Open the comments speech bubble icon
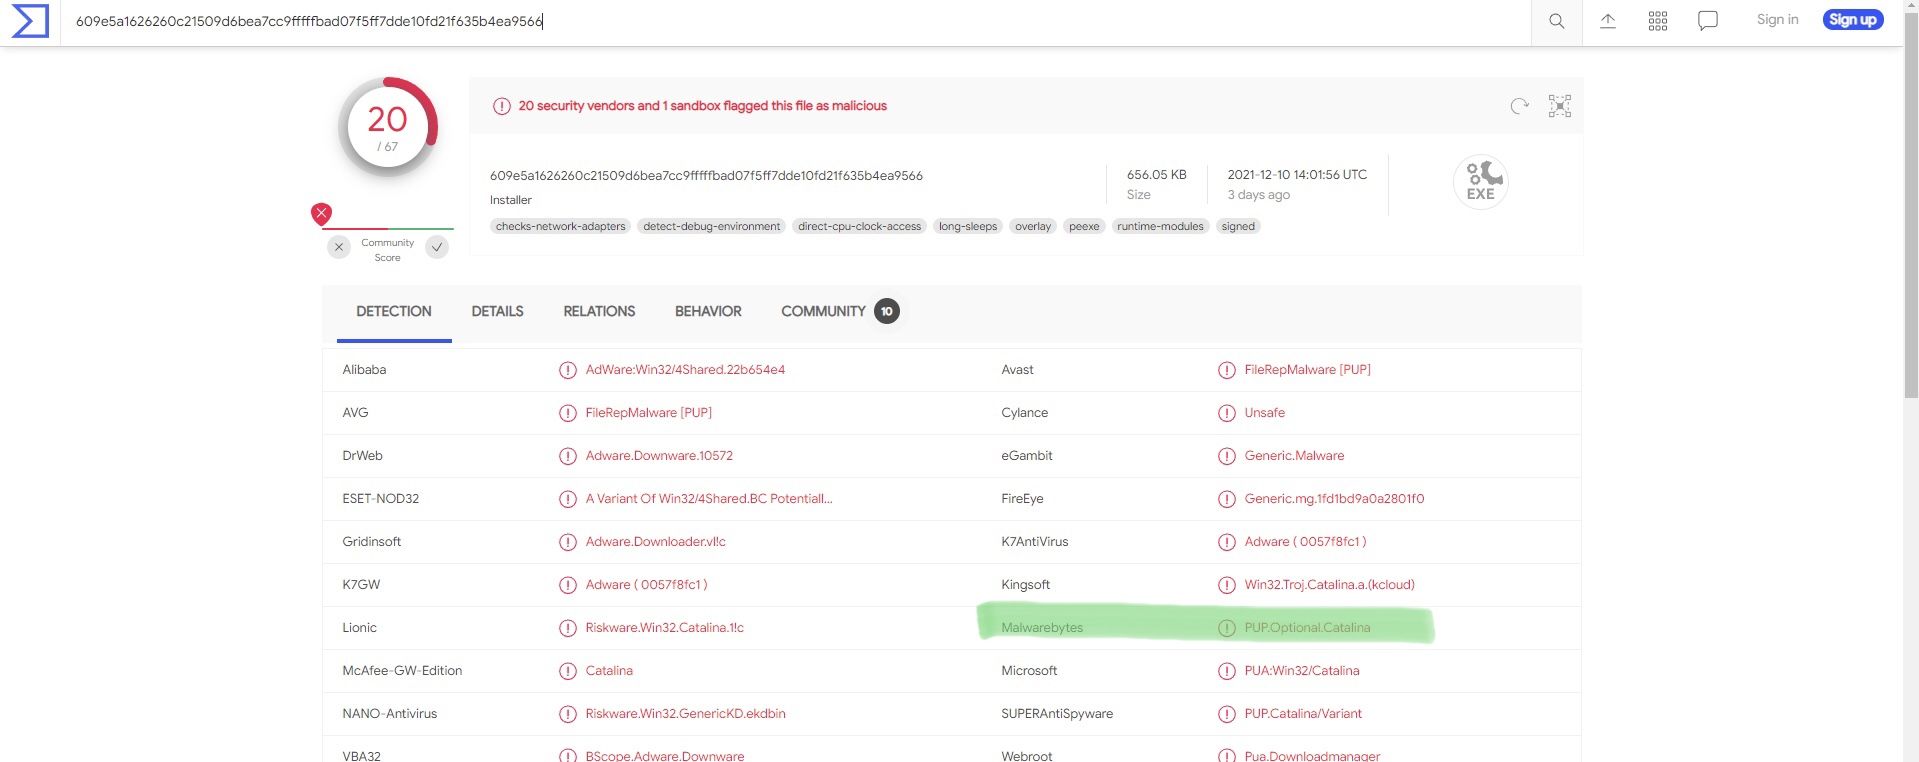The width and height of the screenshot is (1919, 762). (1708, 21)
